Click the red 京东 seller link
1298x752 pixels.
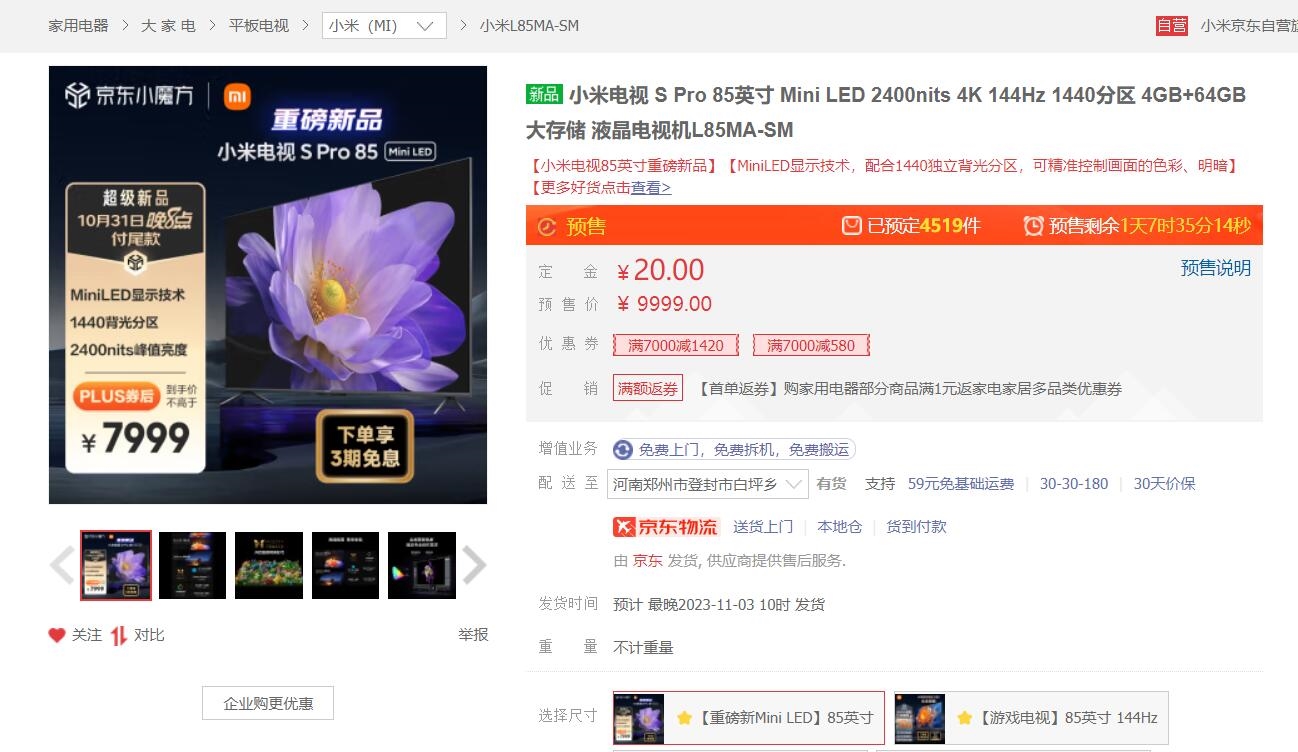point(647,561)
